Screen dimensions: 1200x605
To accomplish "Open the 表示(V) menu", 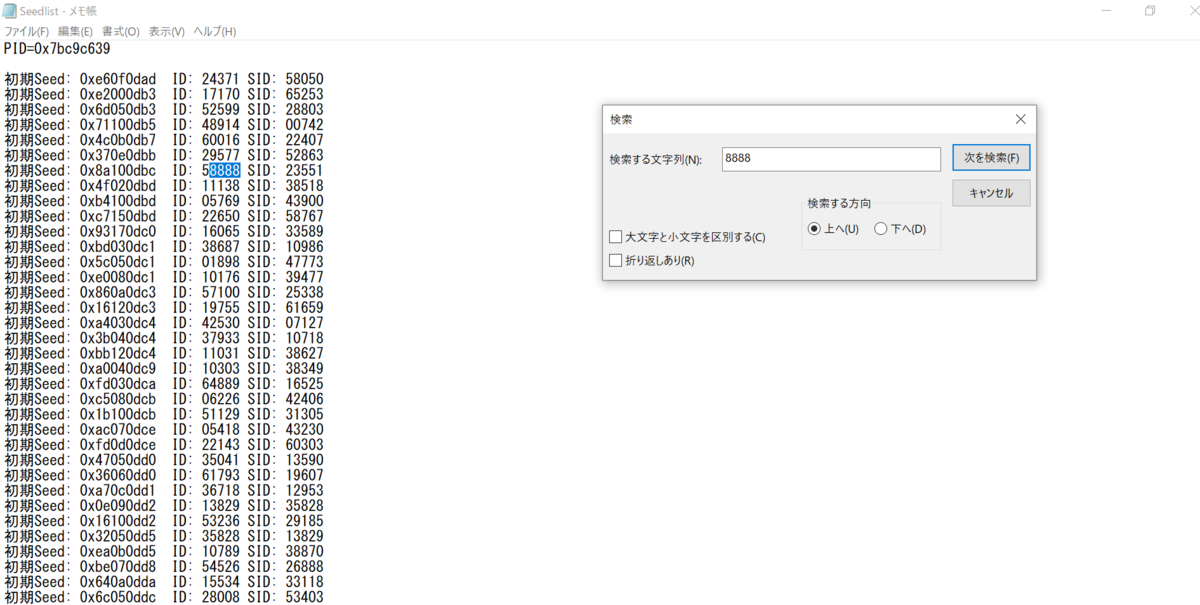I will tap(167, 32).
